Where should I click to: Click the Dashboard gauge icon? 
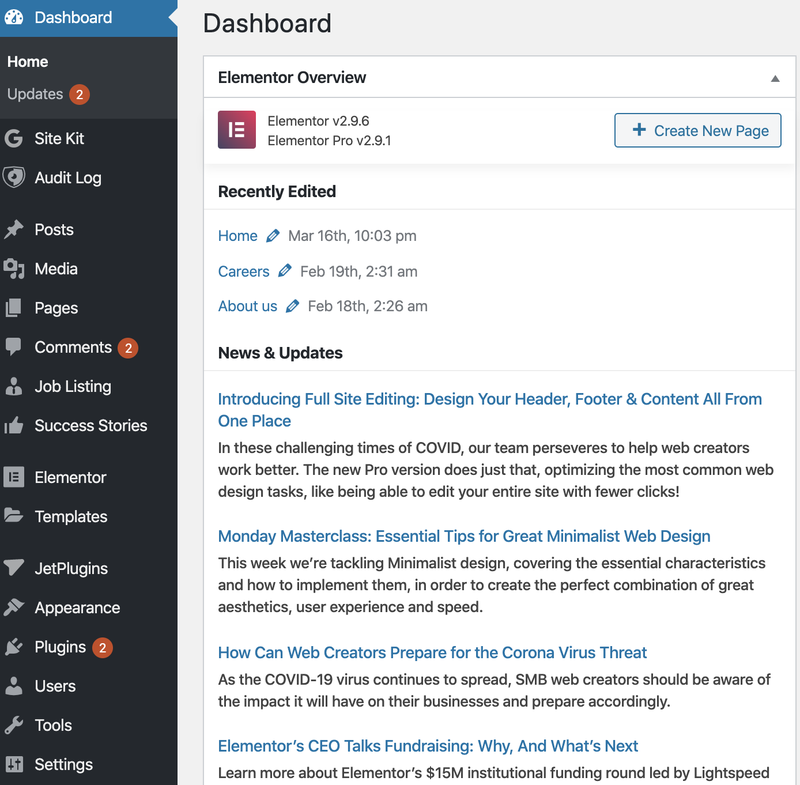pyautogui.click(x=14, y=17)
